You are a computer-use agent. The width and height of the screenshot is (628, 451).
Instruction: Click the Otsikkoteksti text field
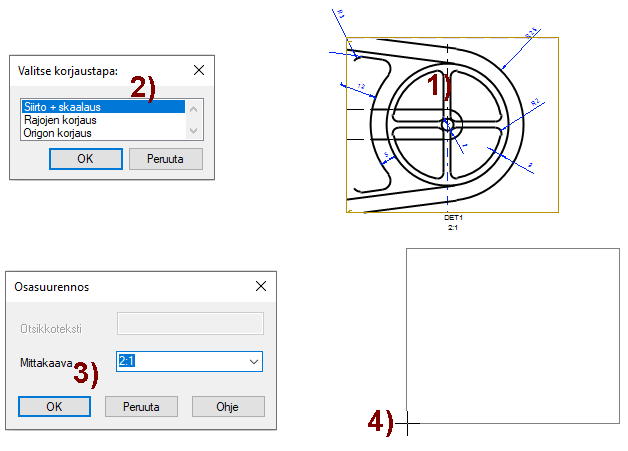click(x=190, y=323)
